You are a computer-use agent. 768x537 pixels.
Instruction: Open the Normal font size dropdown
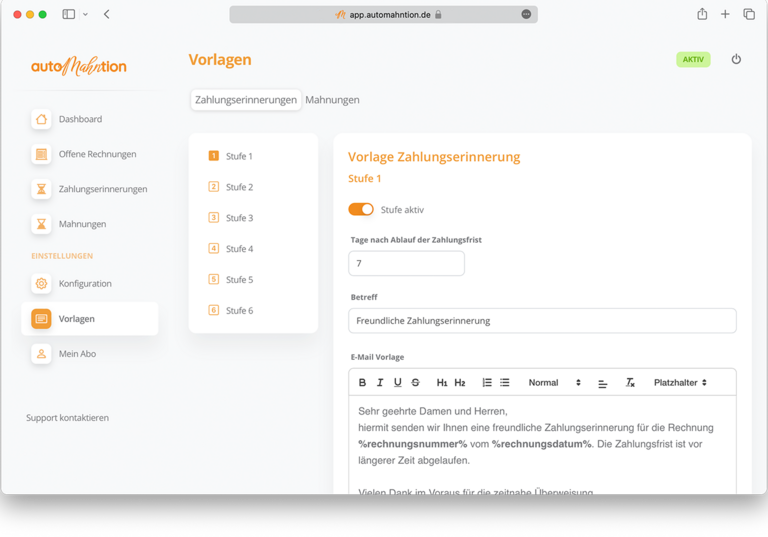pyautogui.click(x=554, y=383)
